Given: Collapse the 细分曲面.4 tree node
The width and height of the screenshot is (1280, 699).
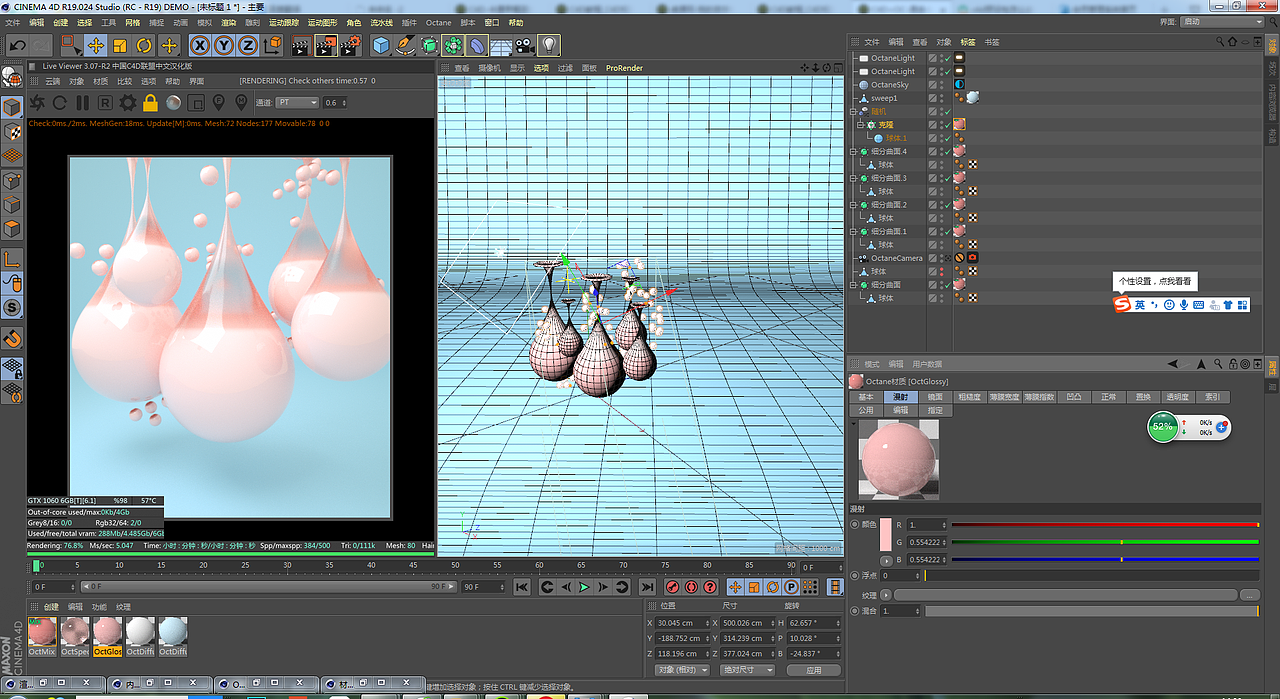Looking at the screenshot, I should point(853,151).
